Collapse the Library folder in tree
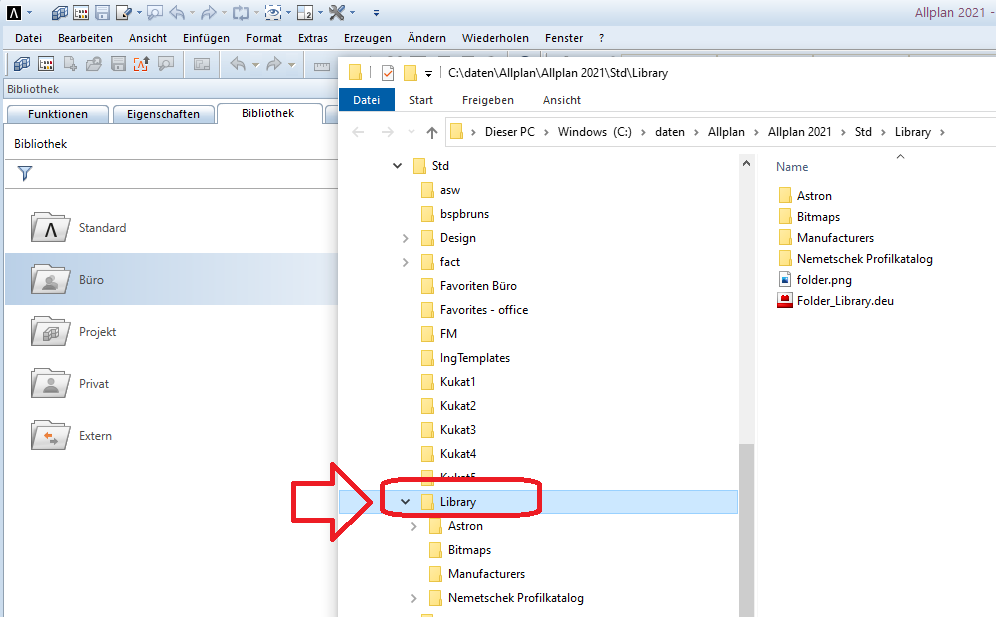 pos(405,502)
